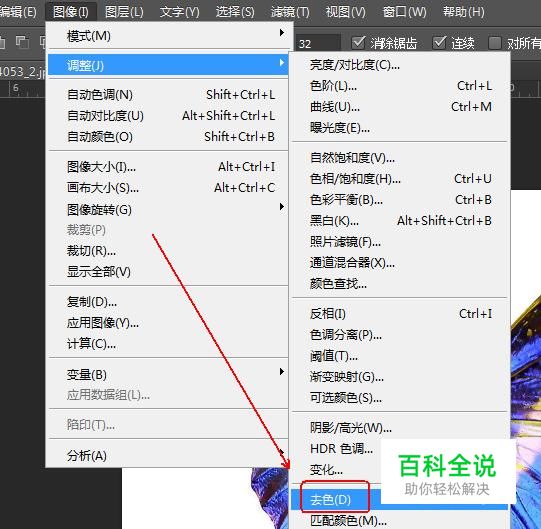Image resolution: width=541 pixels, height=529 pixels.
Task: Choose 自动颜色(O) command
Action: click(x=168, y=137)
